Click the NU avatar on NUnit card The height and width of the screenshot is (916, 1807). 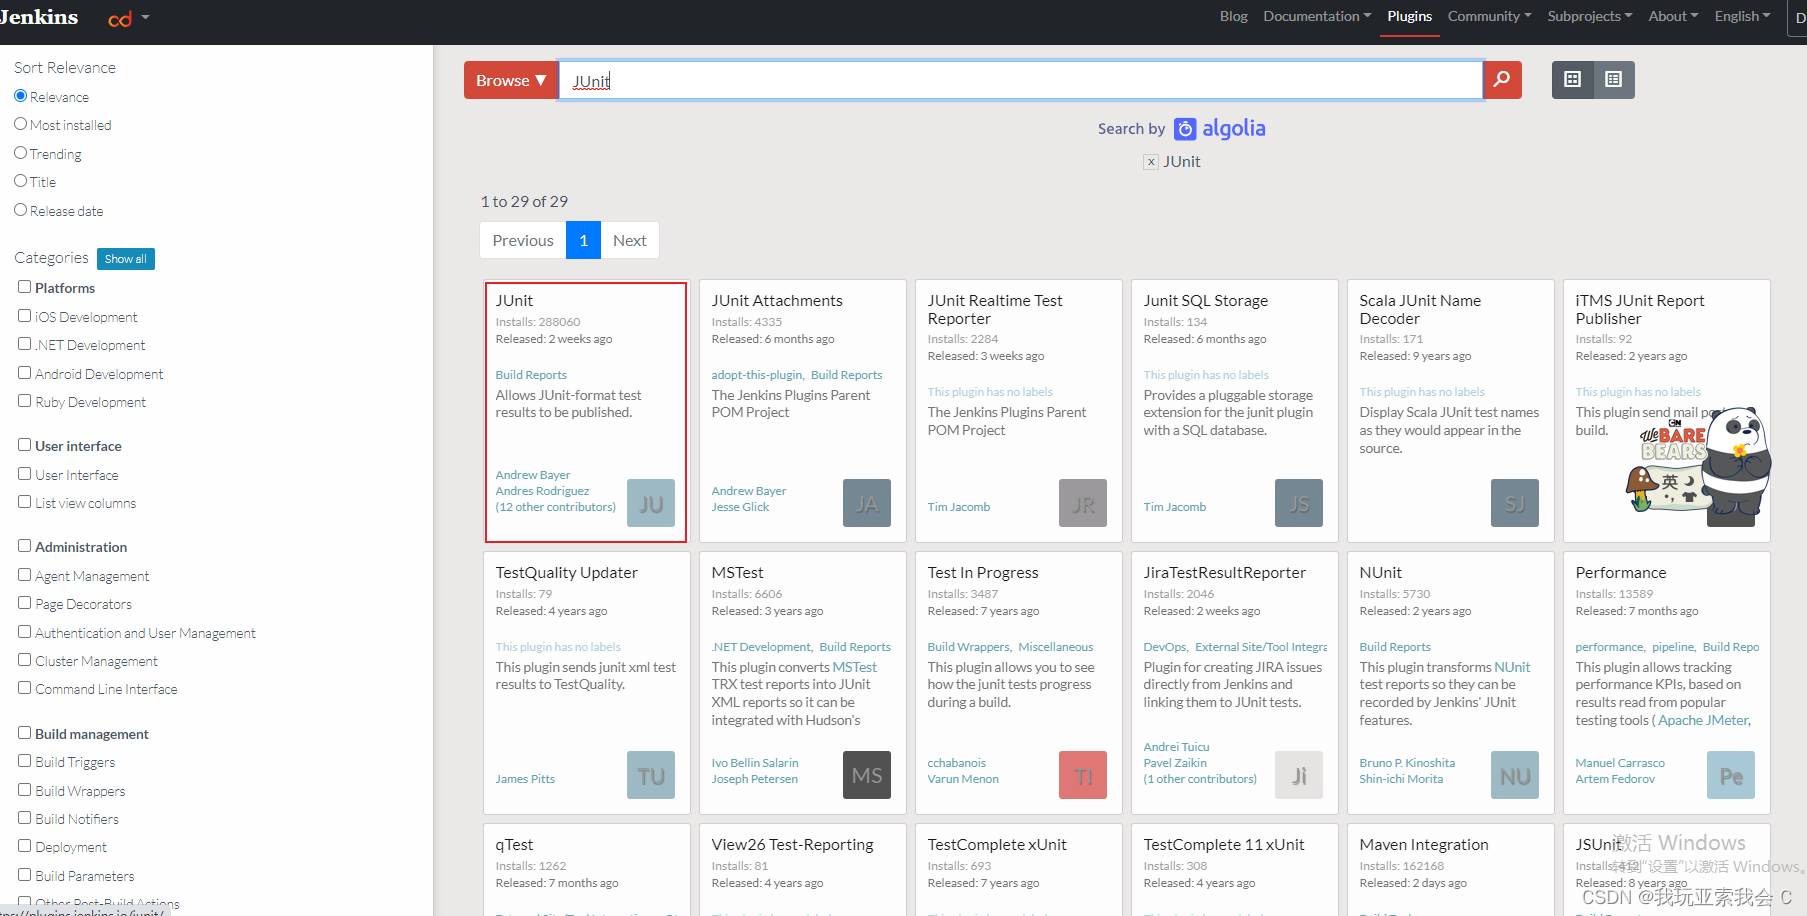tap(1515, 775)
